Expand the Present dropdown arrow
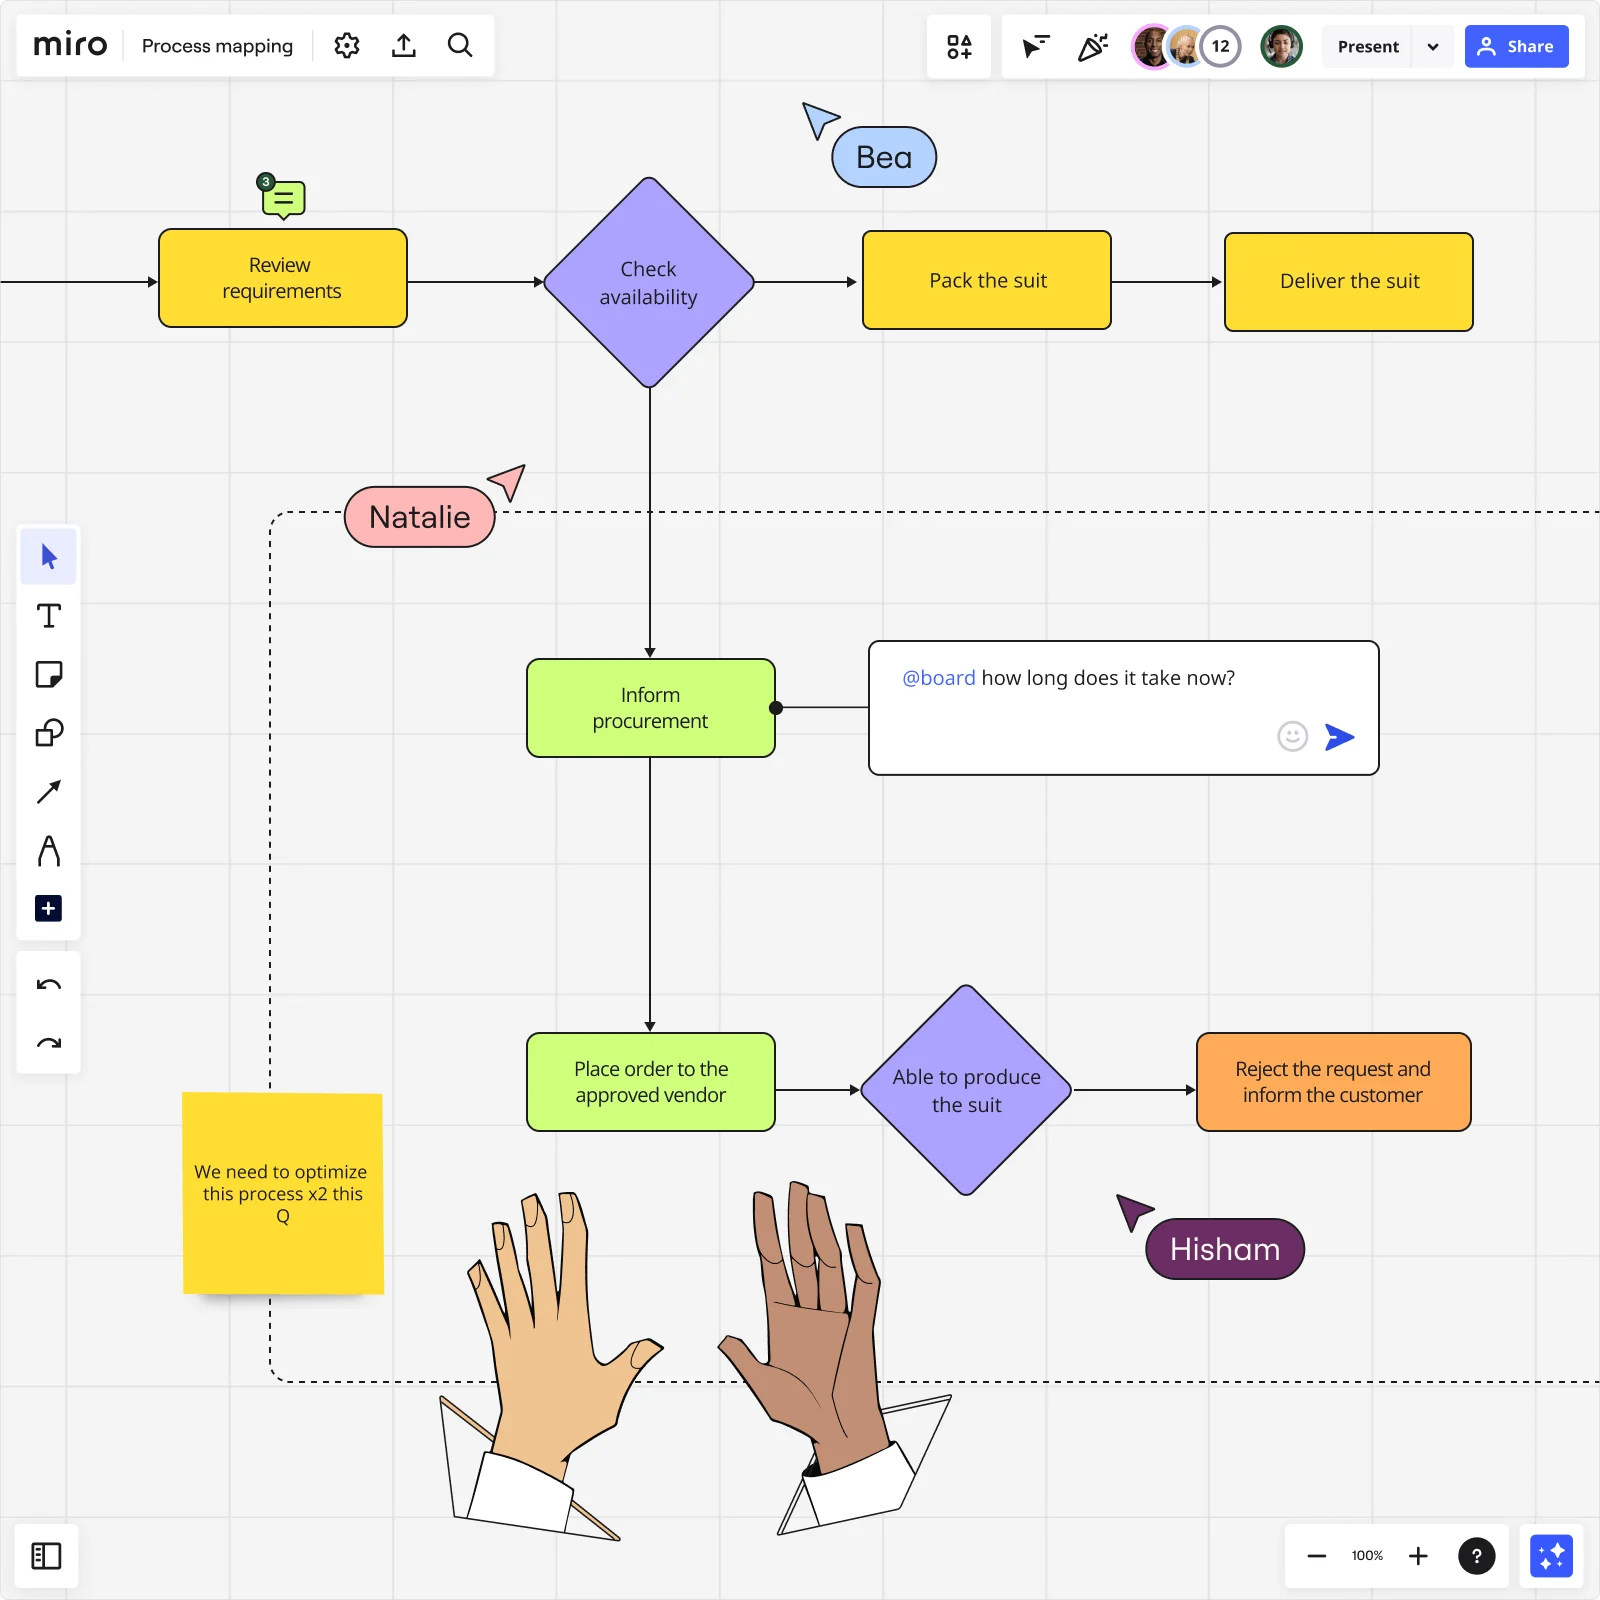This screenshot has height=1600, width=1600. click(1433, 47)
